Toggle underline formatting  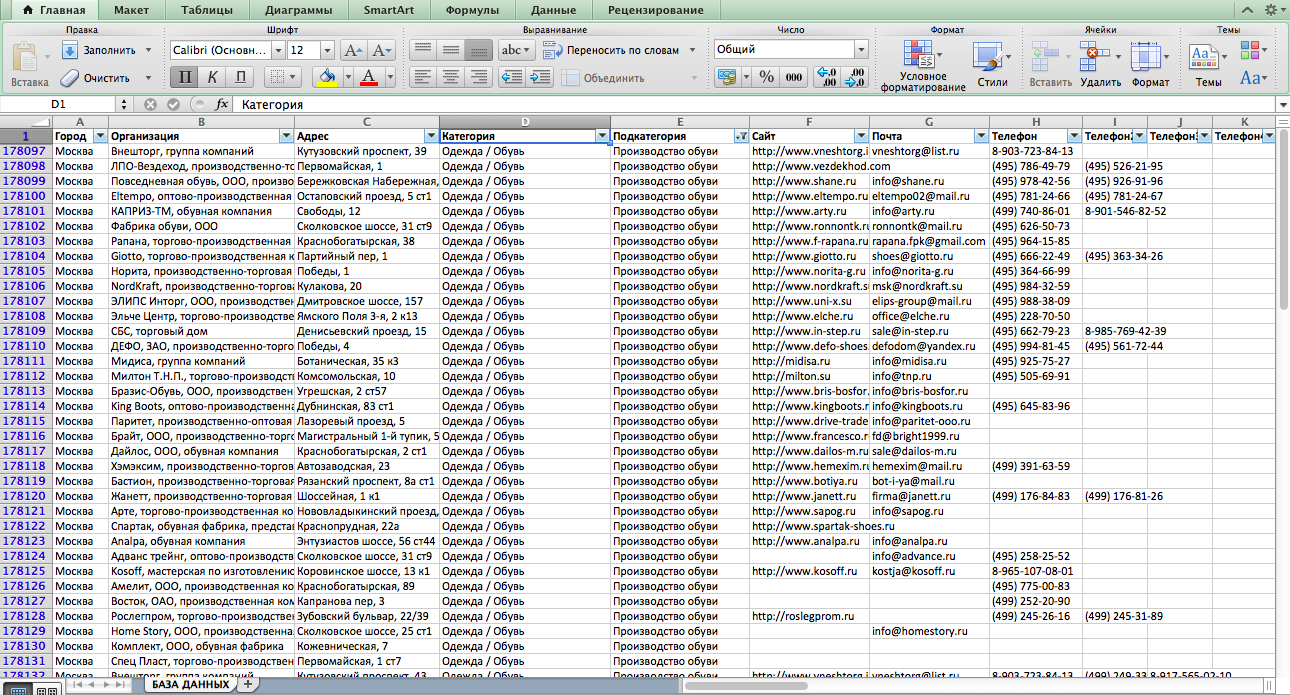(x=240, y=77)
